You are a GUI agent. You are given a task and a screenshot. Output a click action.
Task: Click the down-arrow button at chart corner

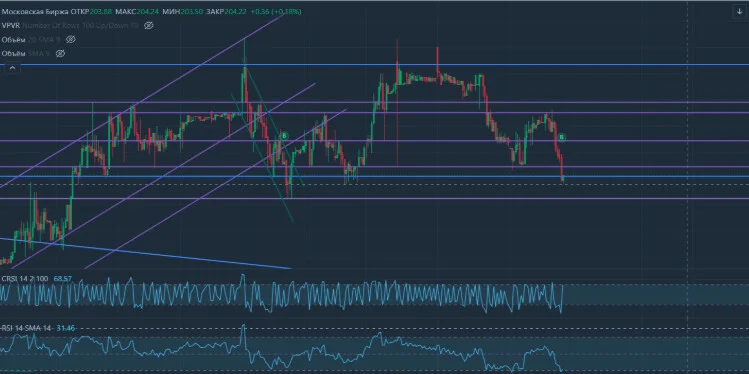click(738, 12)
